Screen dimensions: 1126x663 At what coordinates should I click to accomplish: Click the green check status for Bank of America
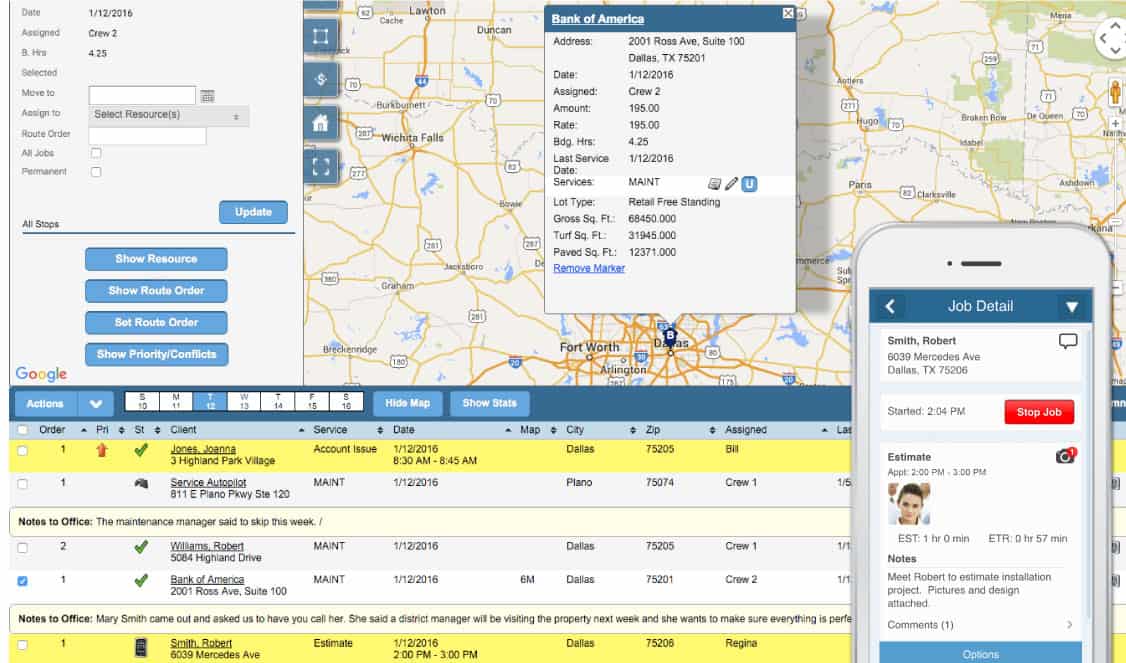(141, 580)
